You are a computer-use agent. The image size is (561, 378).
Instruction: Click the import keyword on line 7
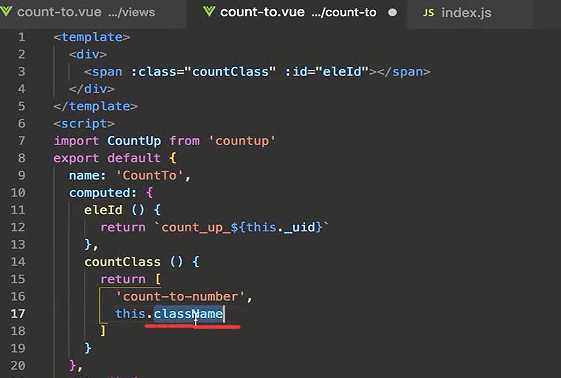point(76,141)
